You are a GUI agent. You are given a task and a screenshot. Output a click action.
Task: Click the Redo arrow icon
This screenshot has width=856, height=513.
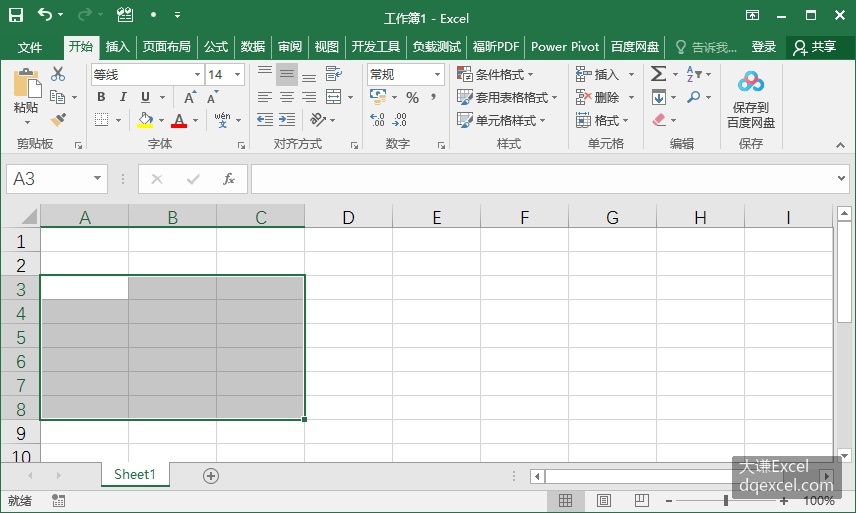click(85, 15)
